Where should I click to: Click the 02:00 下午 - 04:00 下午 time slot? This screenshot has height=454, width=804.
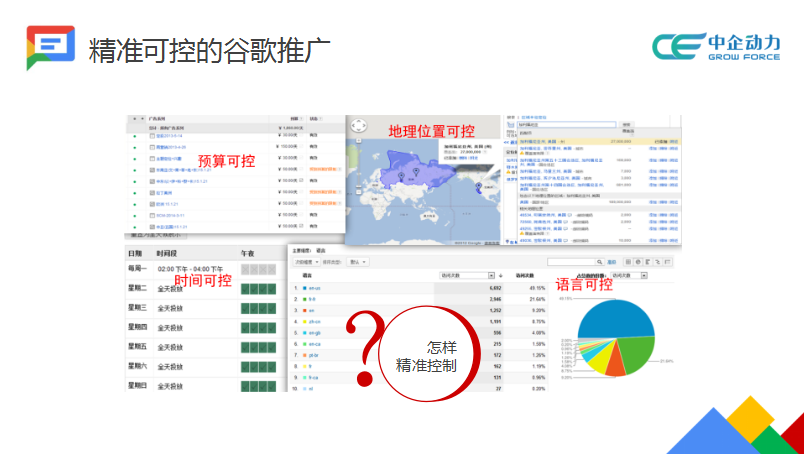tap(190, 269)
